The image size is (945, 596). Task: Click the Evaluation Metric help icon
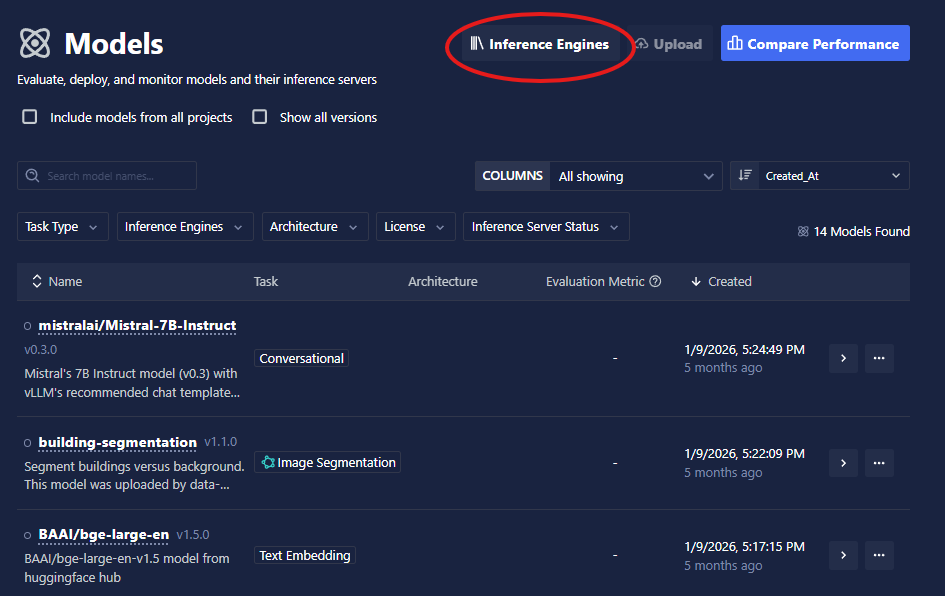(x=655, y=281)
